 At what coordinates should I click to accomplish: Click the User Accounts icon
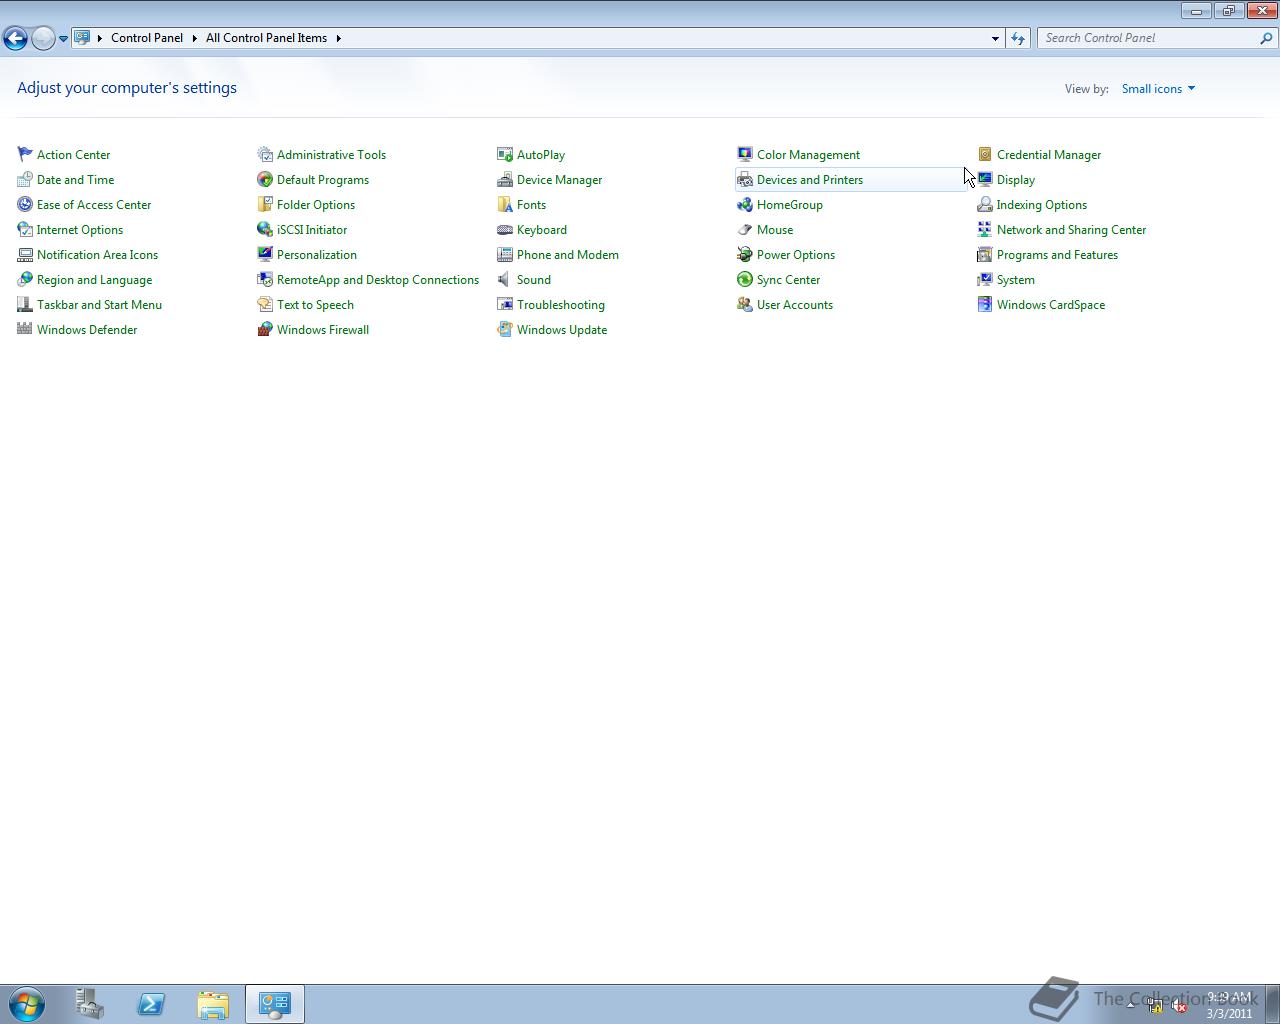[745, 304]
